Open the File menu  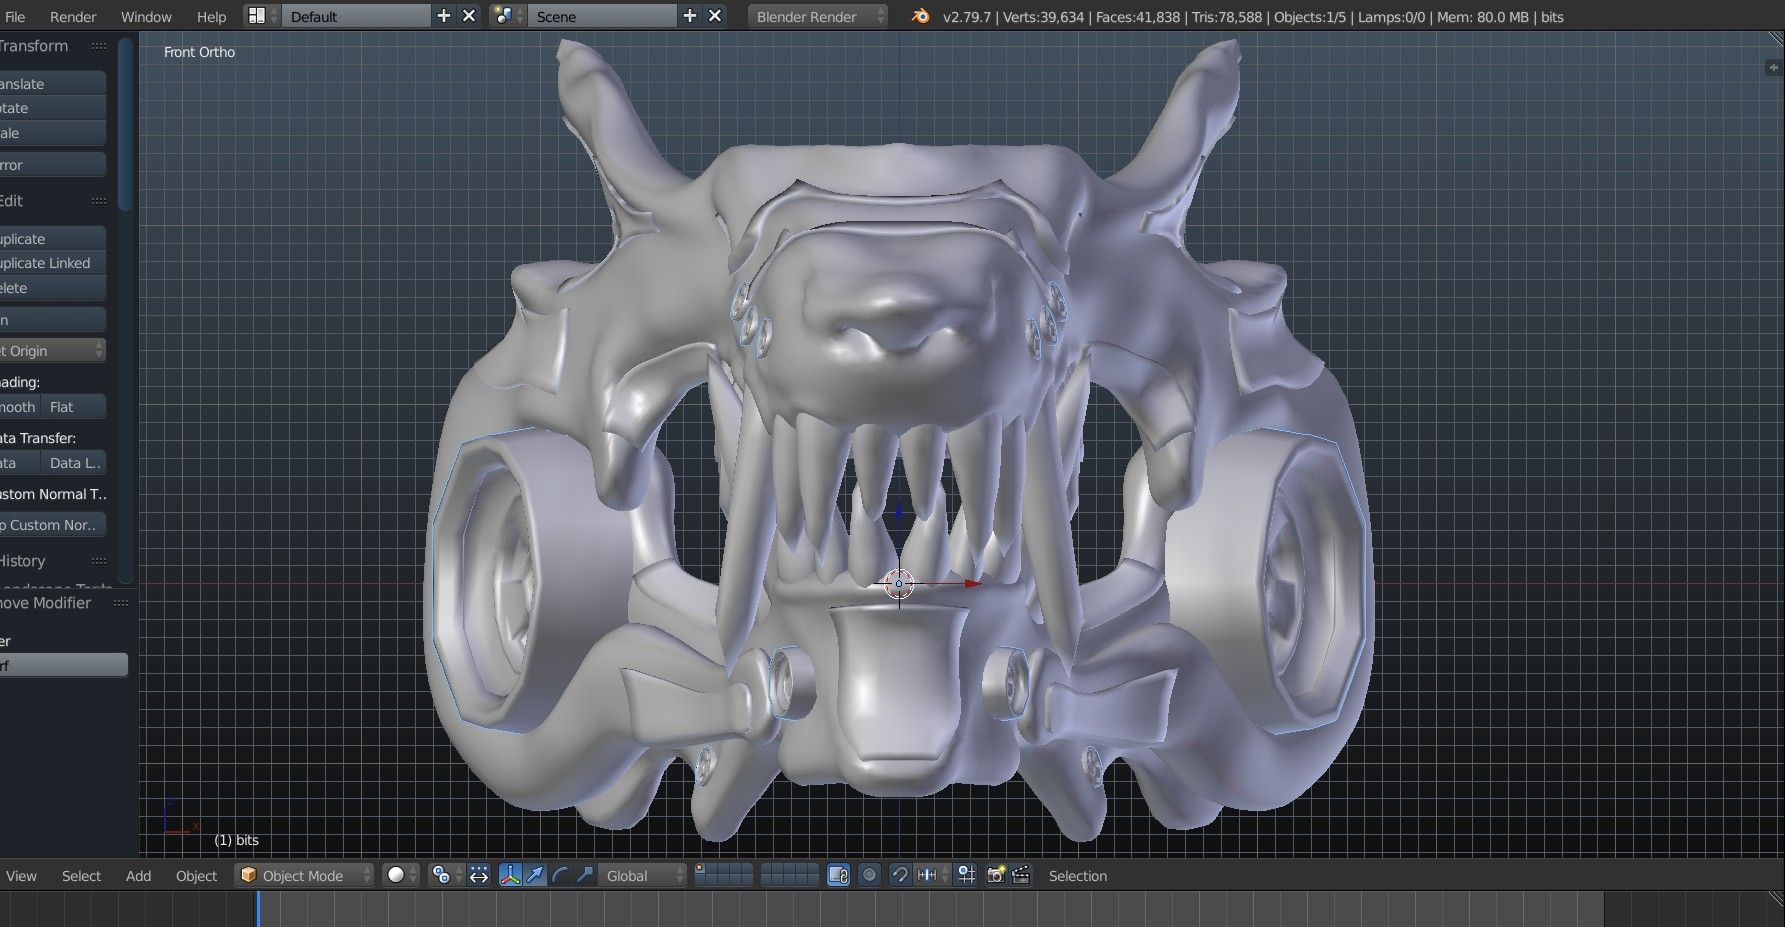(x=15, y=17)
